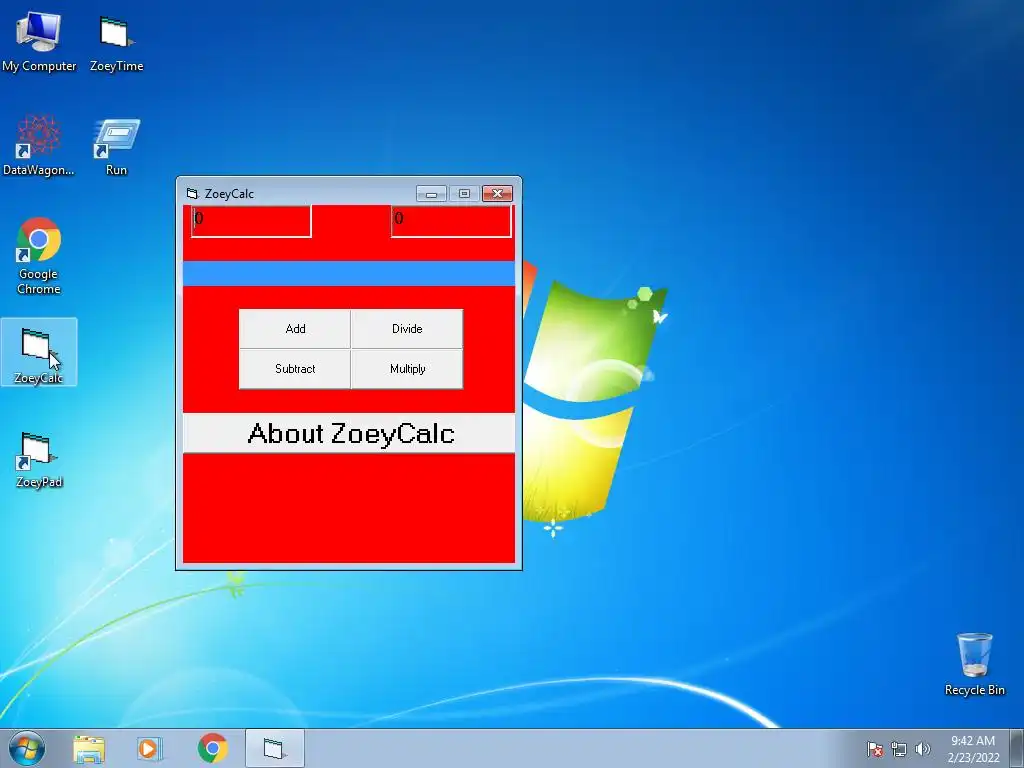Minimize the ZoeyCalc window
Viewport: 1024px width, 768px height.
[x=431, y=193]
